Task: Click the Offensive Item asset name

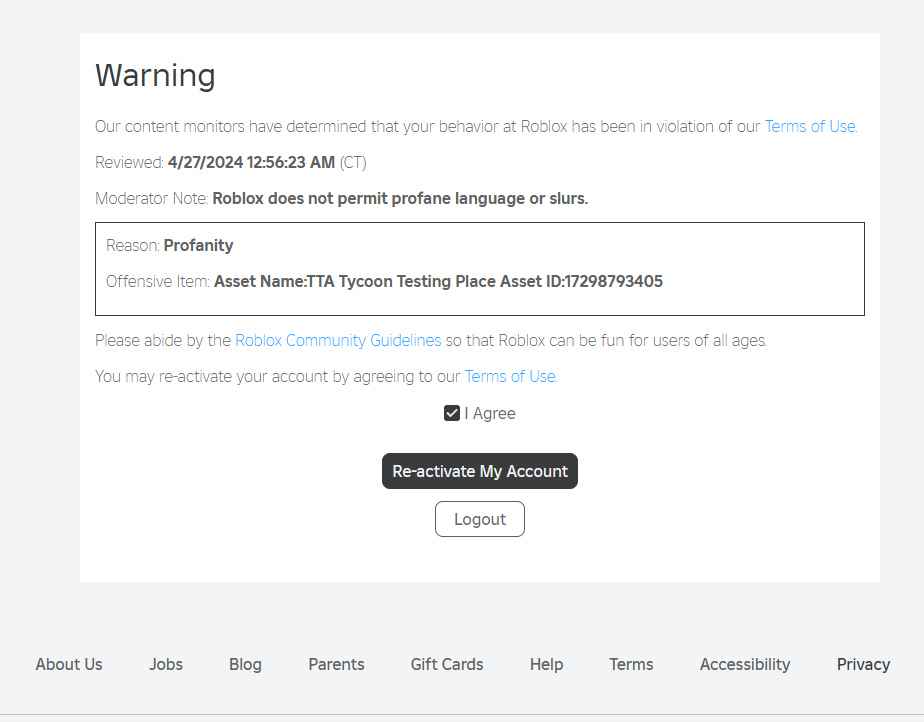Action: pyautogui.click(x=437, y=281)
